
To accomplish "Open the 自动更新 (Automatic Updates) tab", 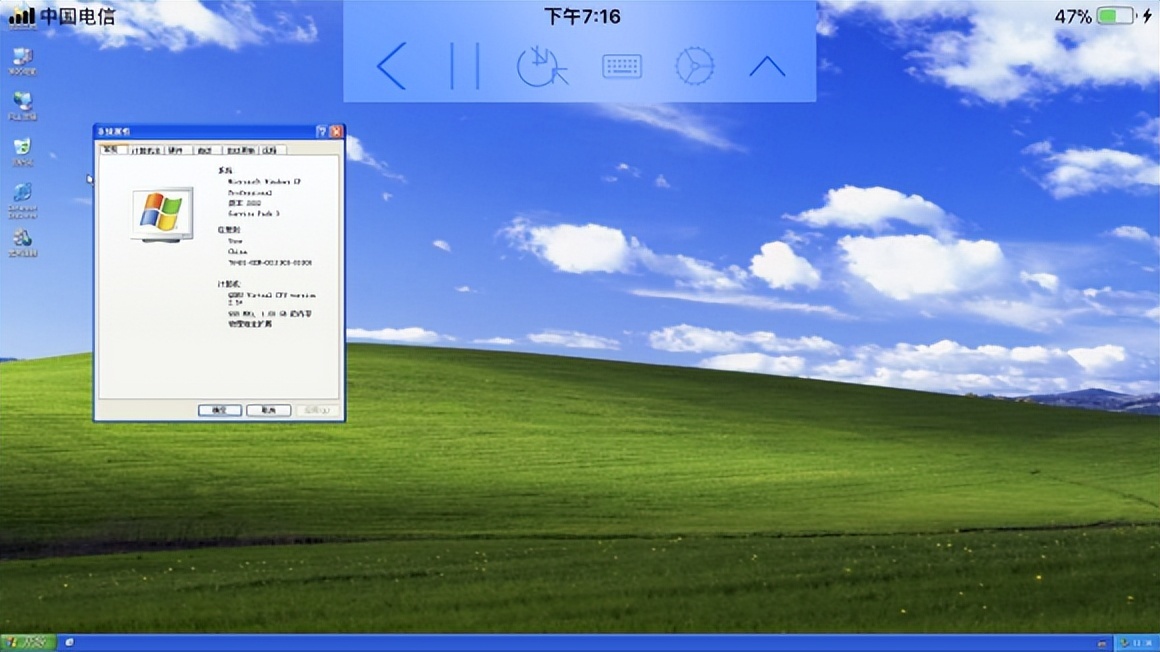I will point(241,150).
